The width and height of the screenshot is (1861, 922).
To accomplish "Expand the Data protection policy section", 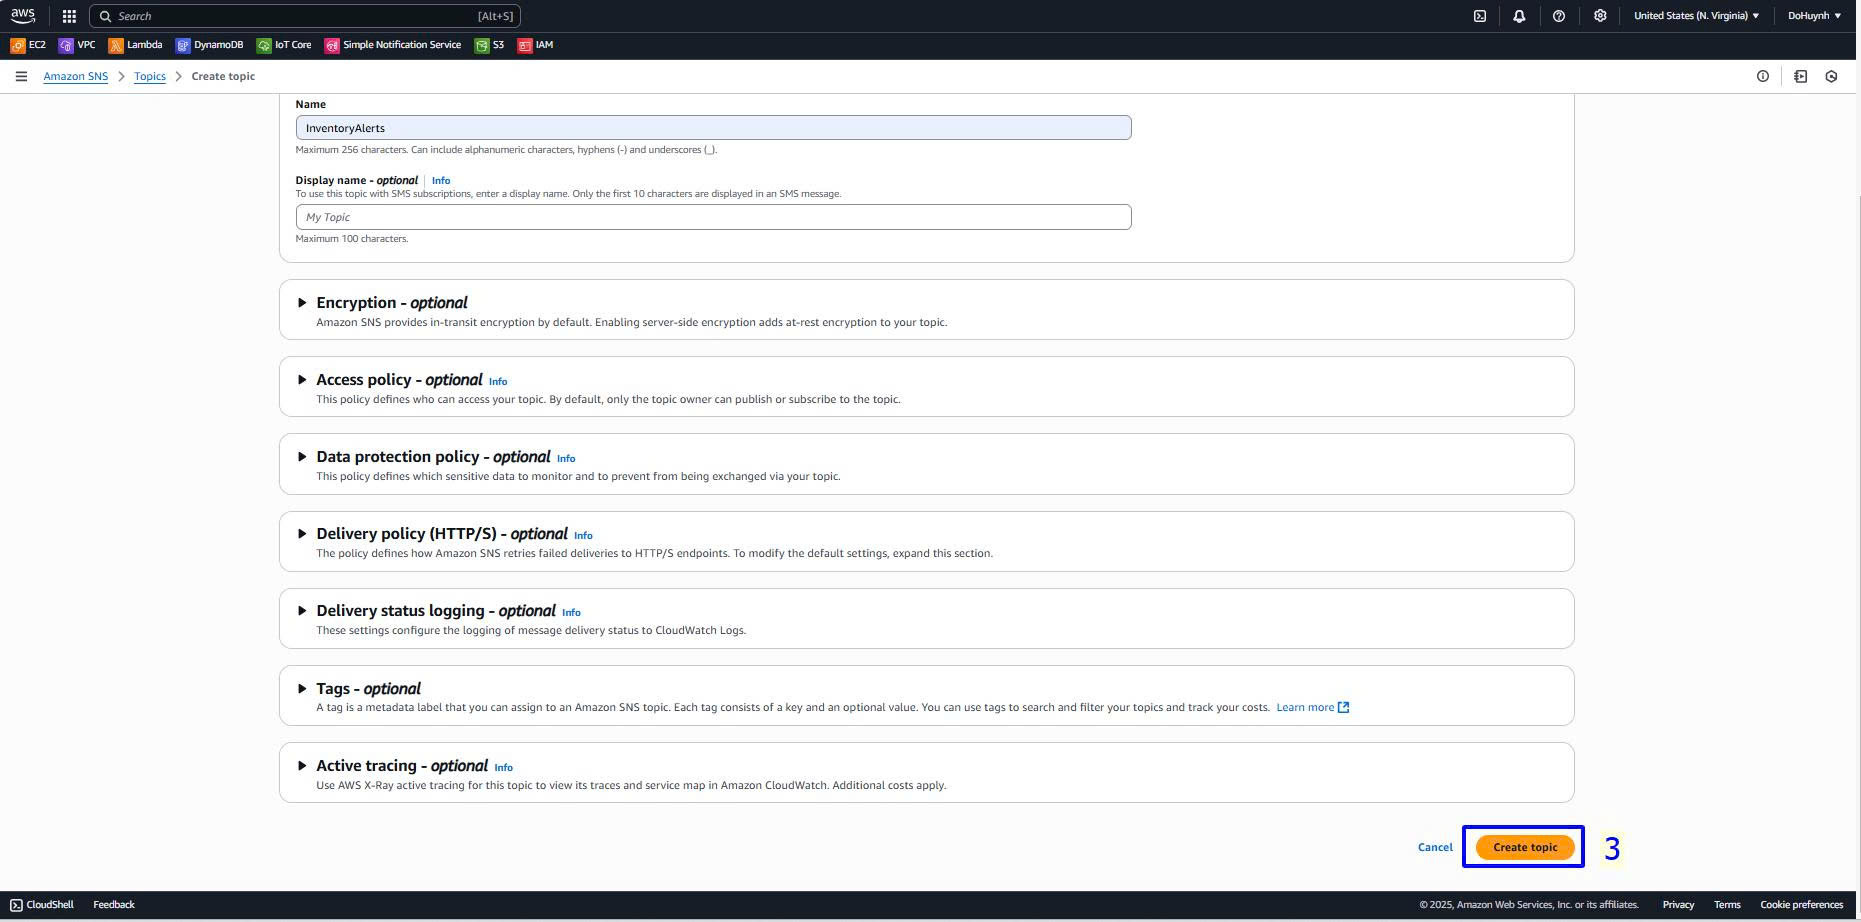I will coord(302,457).
